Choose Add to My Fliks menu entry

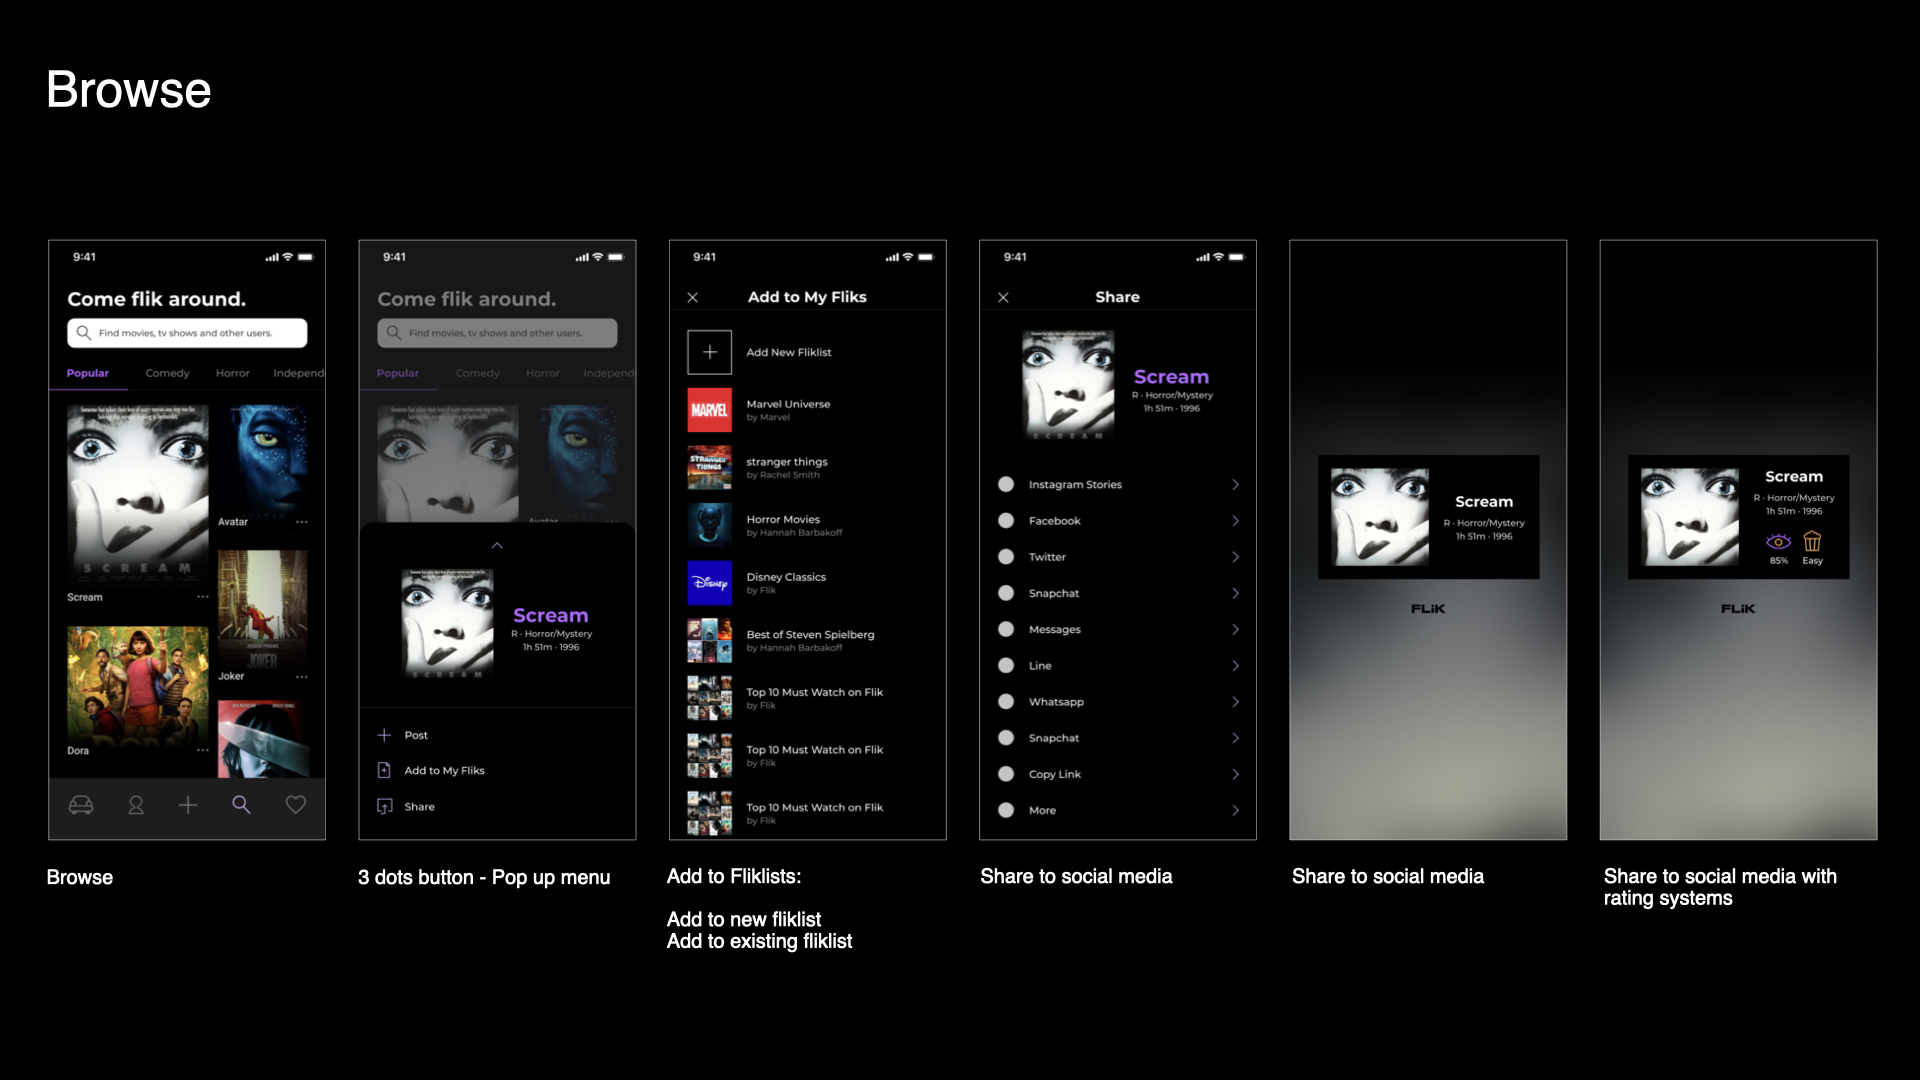(444, 771)
